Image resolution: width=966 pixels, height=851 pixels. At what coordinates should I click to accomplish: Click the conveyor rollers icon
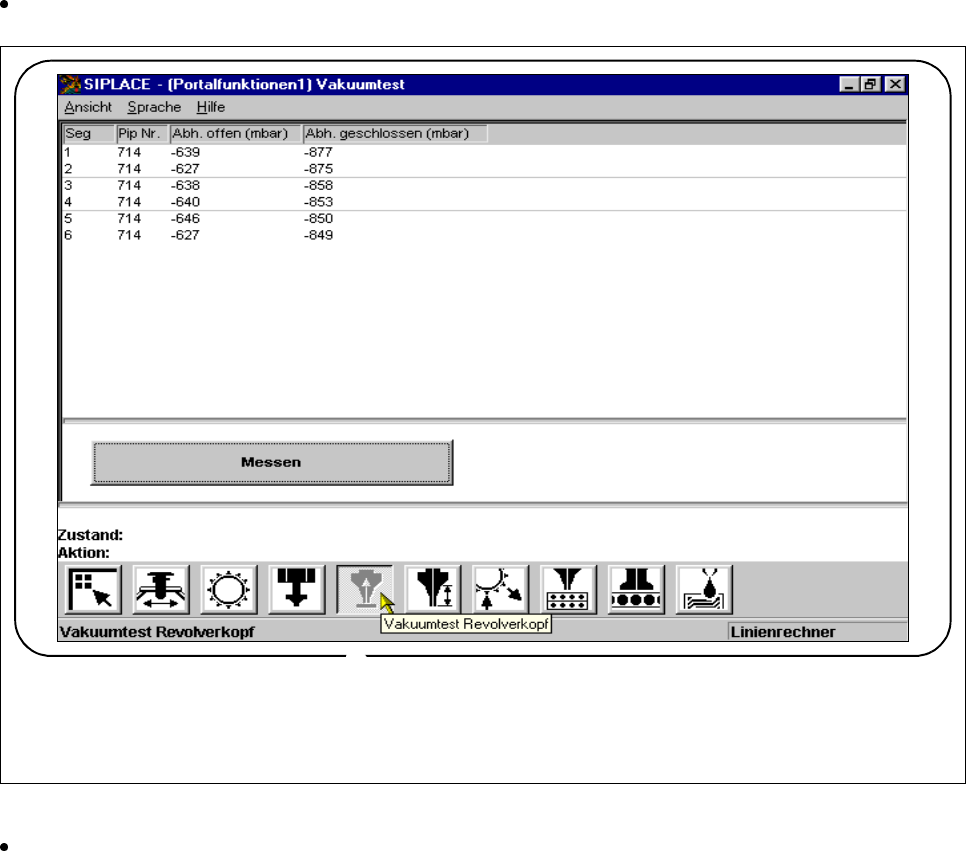click(637, 589)
